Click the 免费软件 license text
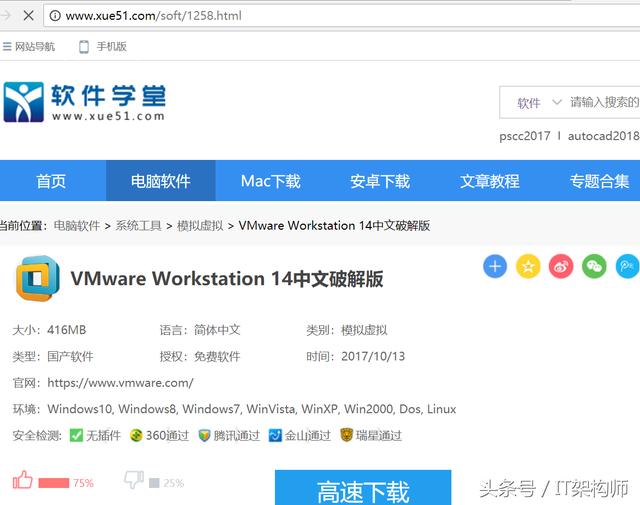Image resolution: width=640 pixels, height=505 pixels. [x=217, y=356]
